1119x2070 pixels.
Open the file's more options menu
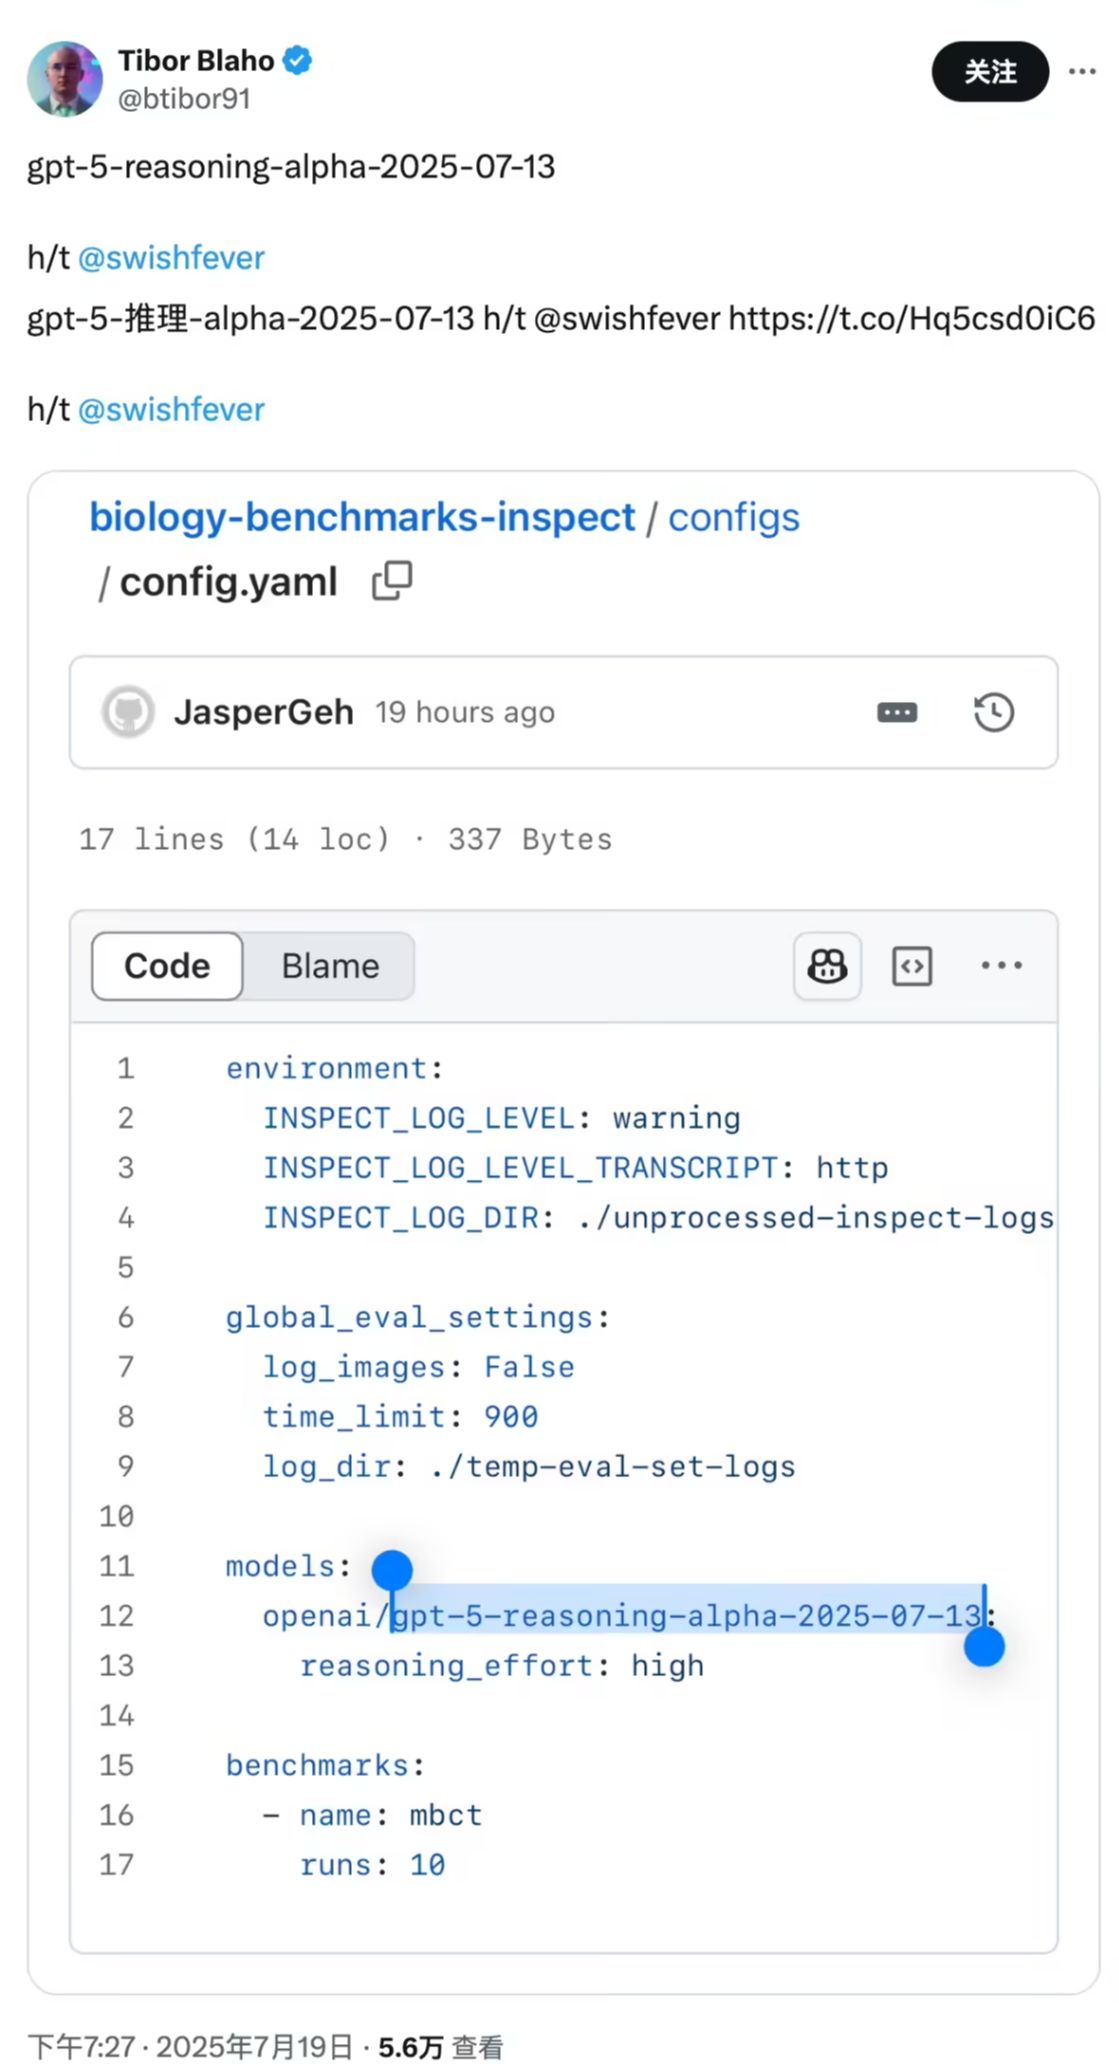click(1001, 966)
